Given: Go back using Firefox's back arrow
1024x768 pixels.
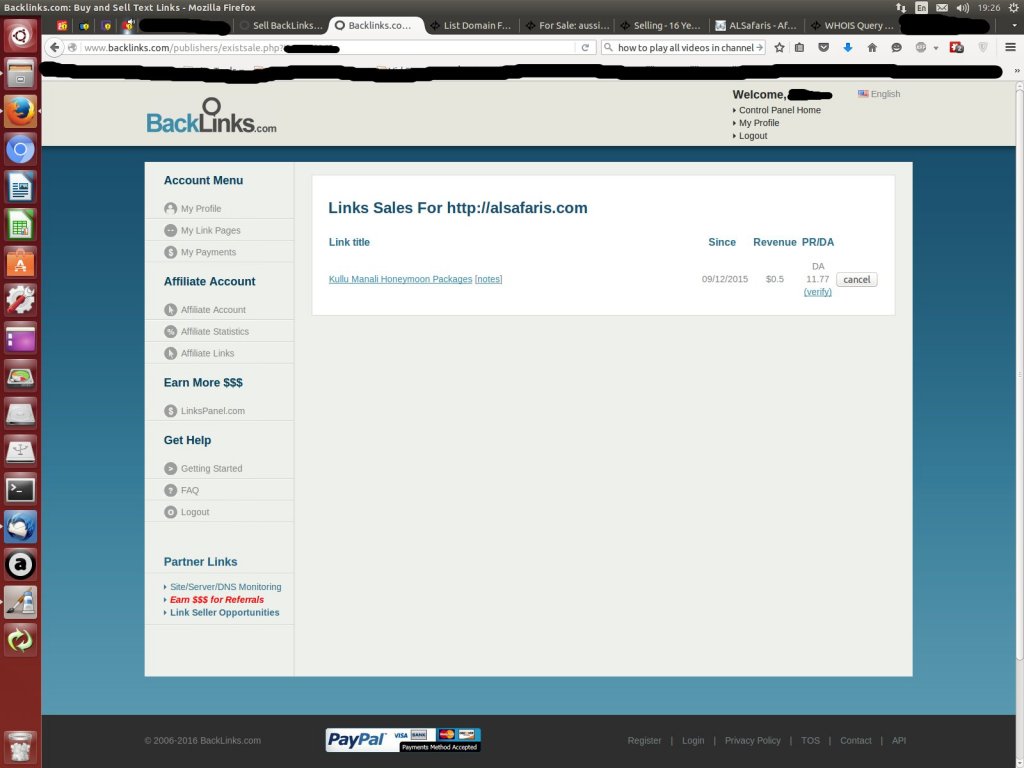Looking at the screenshot, I should (x=55, y=48).
